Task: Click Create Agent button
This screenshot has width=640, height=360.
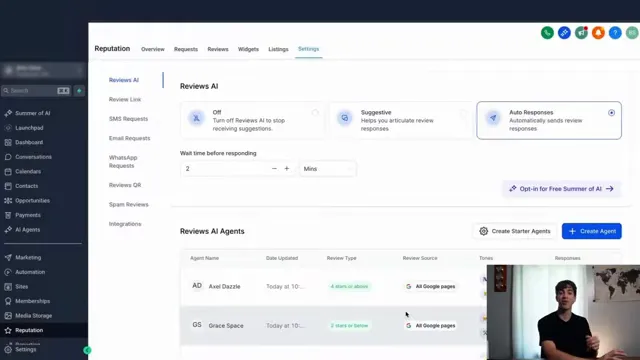Action: click(x=591, y=231)
